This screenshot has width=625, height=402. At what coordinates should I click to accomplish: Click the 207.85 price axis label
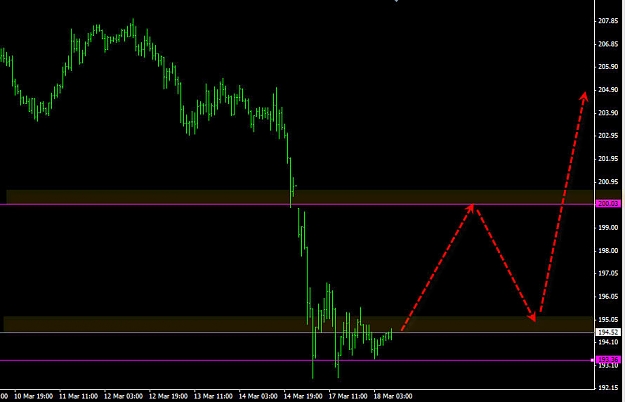(x=608, y=21)
